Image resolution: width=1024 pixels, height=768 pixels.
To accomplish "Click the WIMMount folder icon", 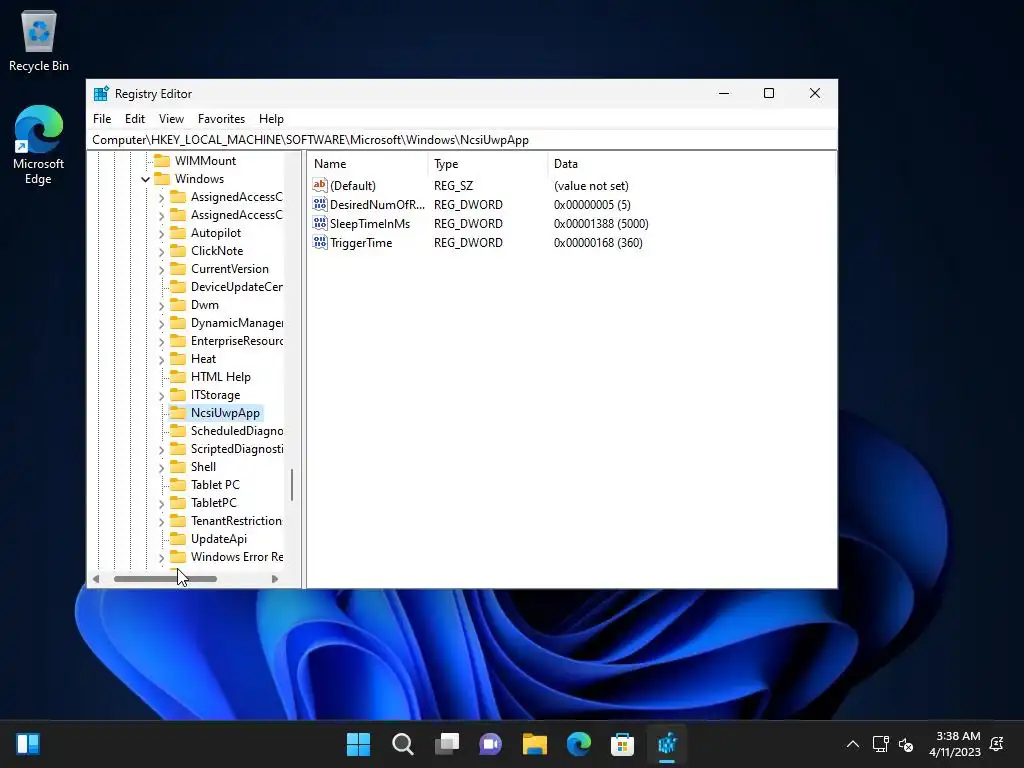I will click(162, 161).
